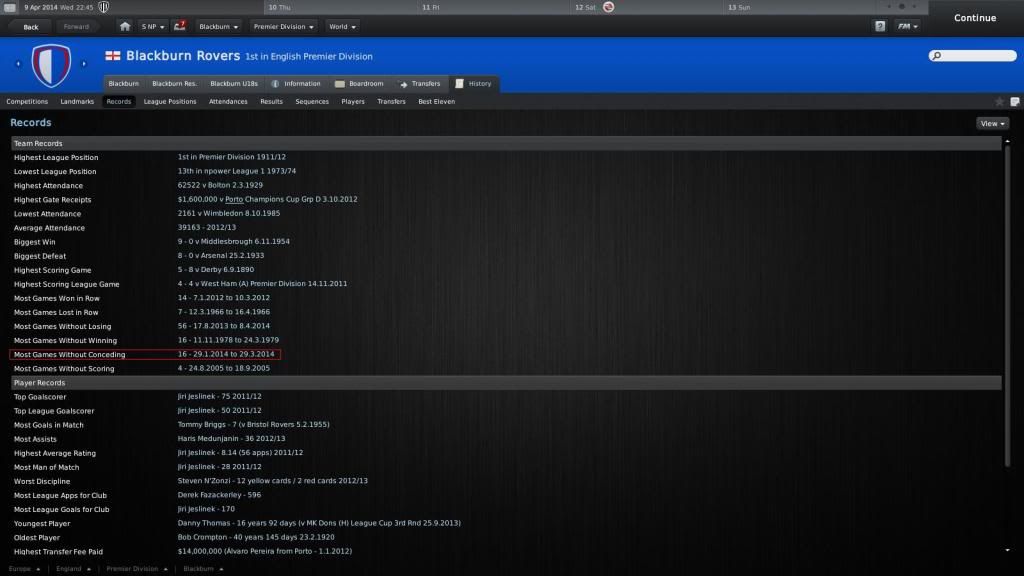Image resolution: width=1024 pixels, height=576 pixels.
Task: Open the Players history section
Action: tap(353, 102)
